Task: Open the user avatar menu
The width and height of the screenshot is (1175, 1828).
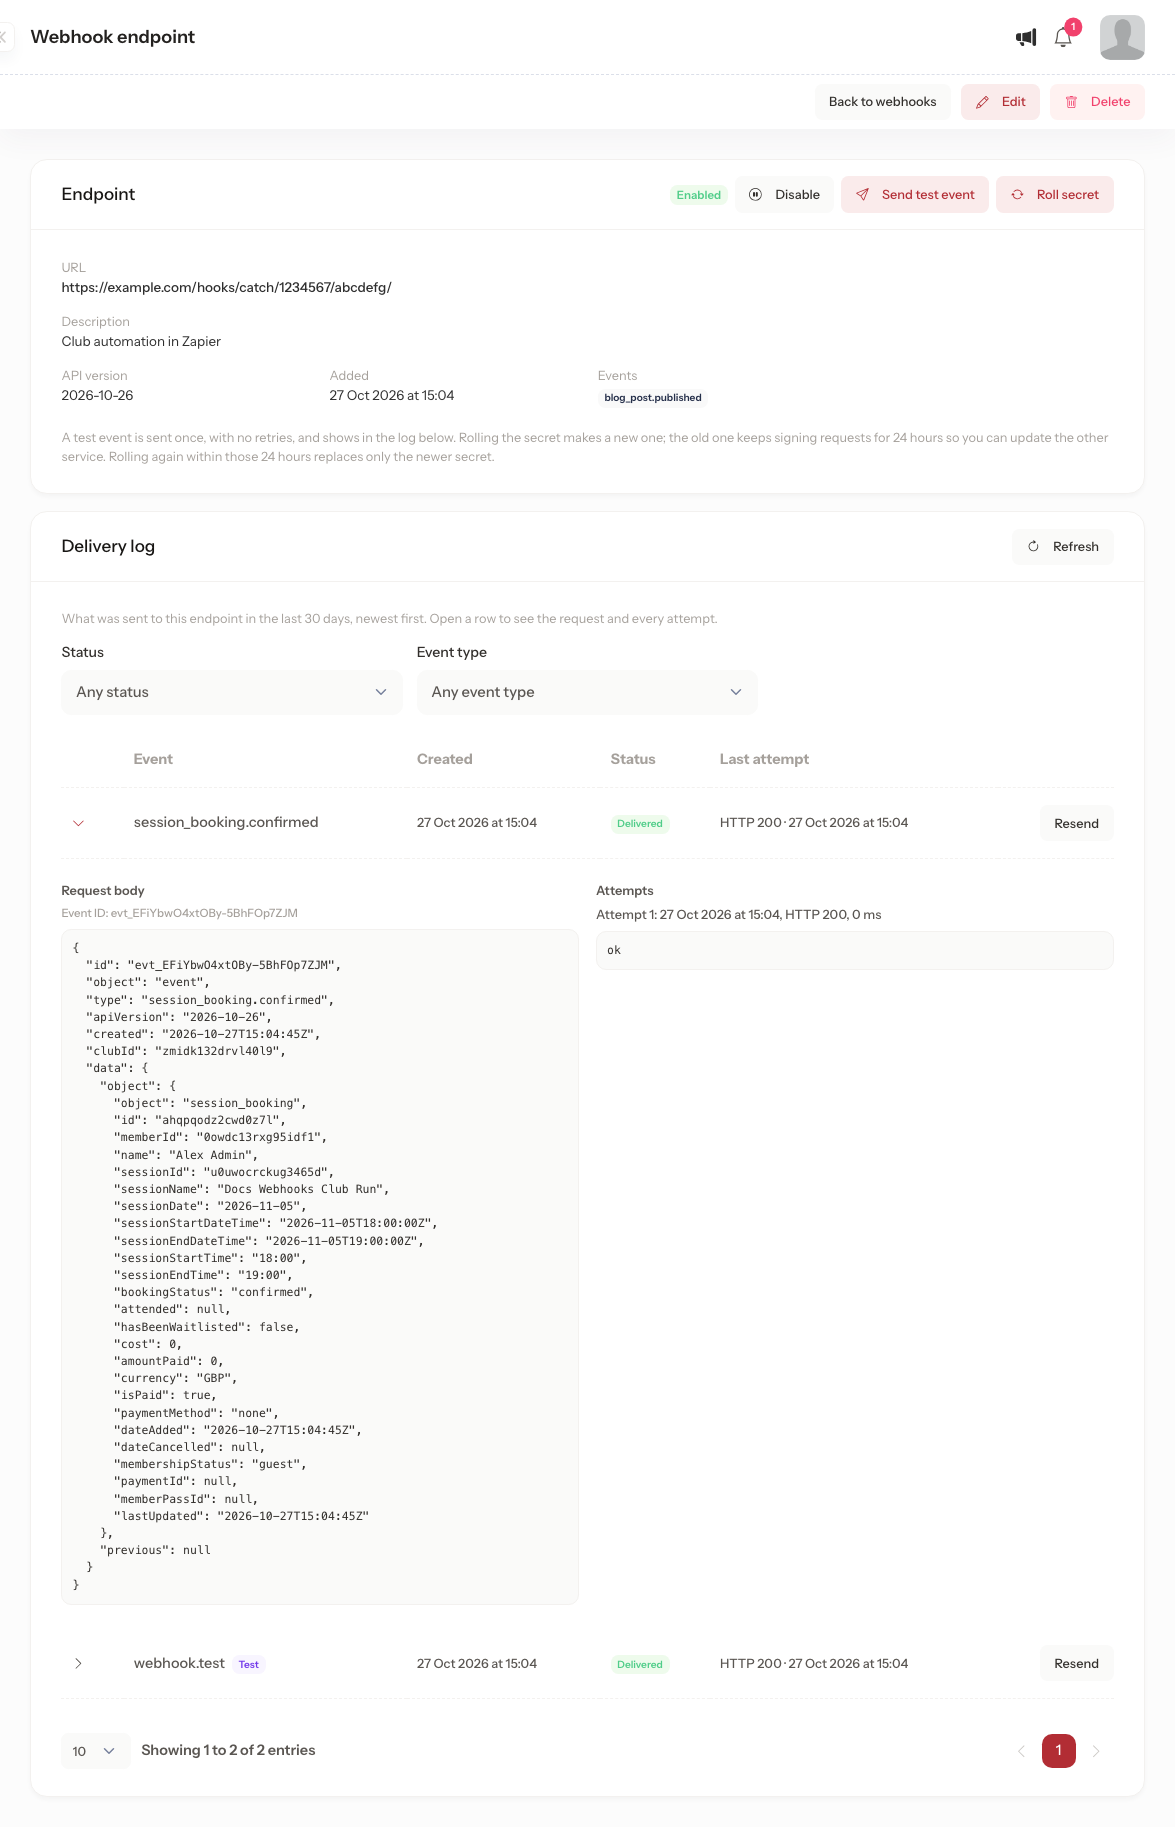Action: coord(1122,38)
